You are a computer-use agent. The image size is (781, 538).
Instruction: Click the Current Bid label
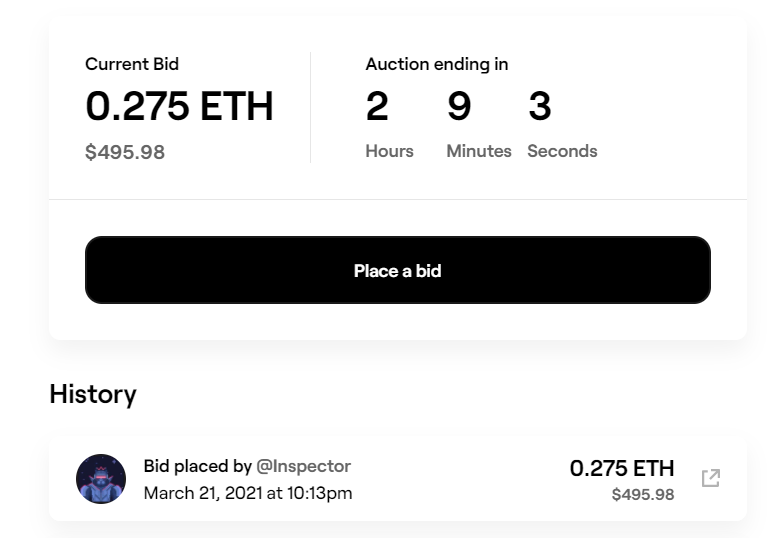pos(132,64)
